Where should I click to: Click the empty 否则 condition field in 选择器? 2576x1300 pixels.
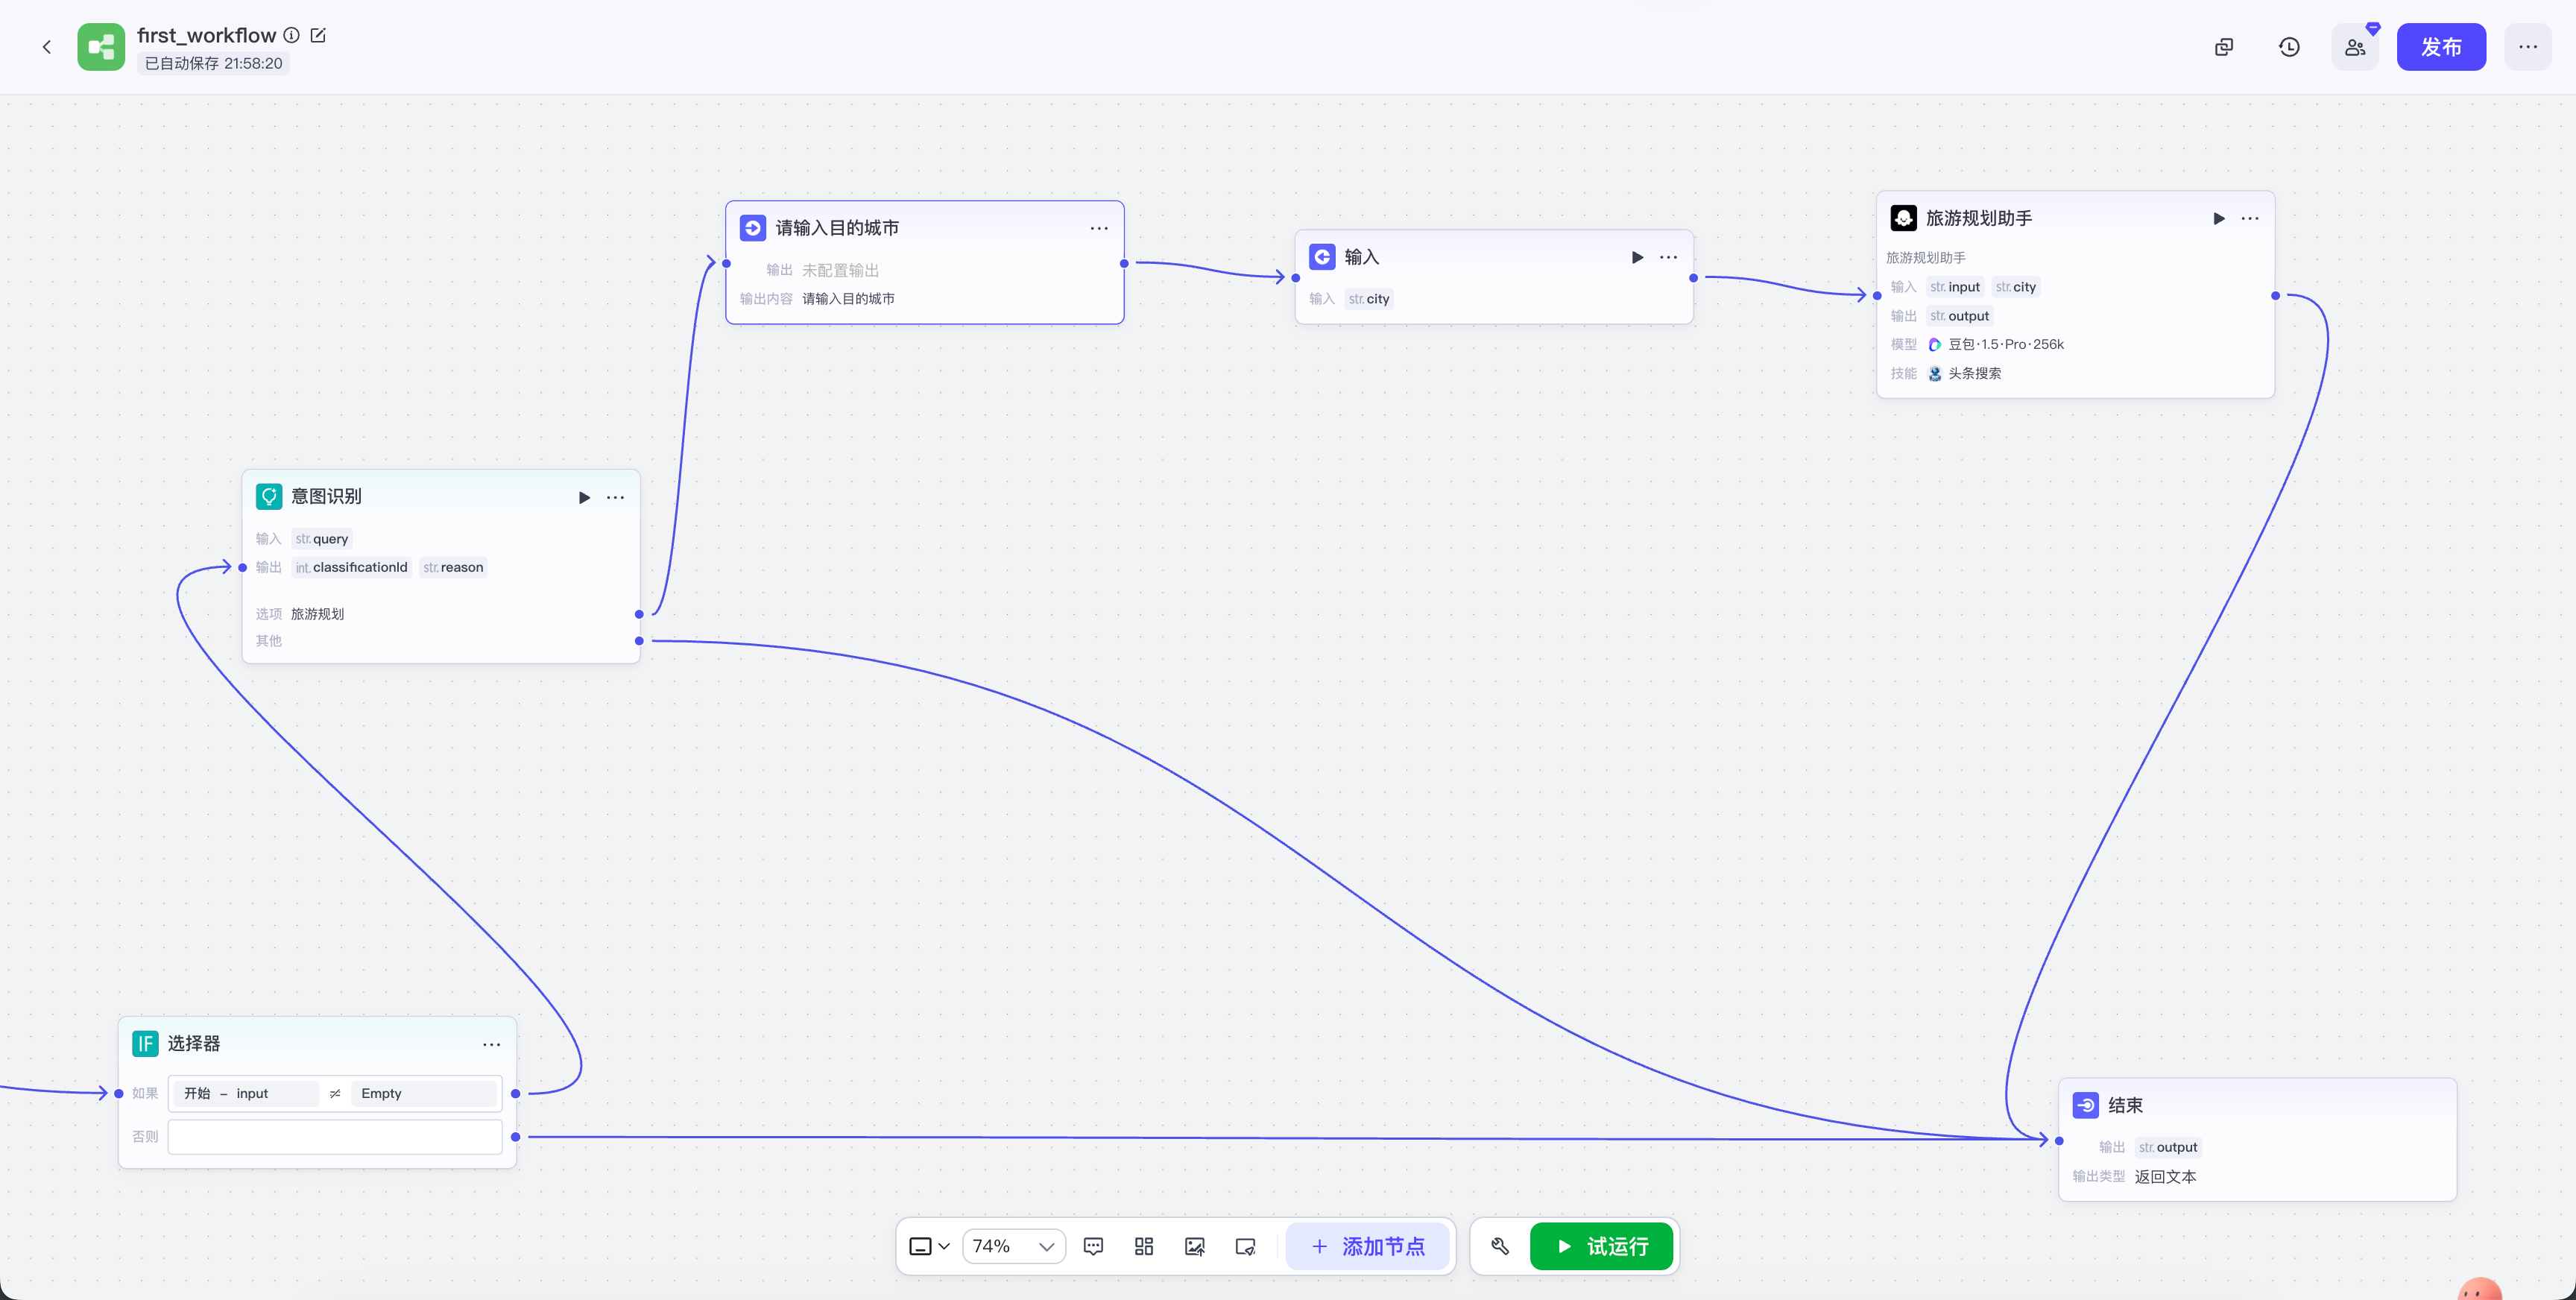pyautogui.click(x=334, y=1137)
